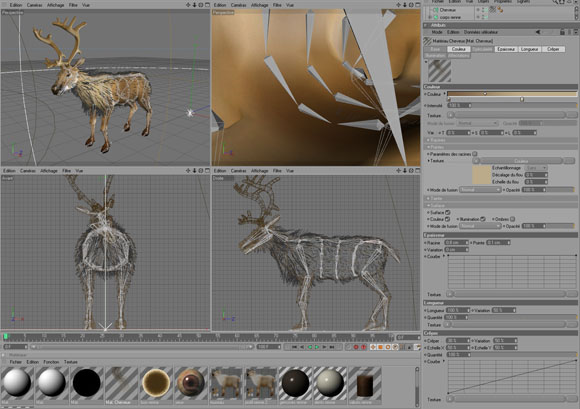Screen dimensions: 580x409
Task: Expand the corps renne object in the tree
Action: [x=429, y=17]
